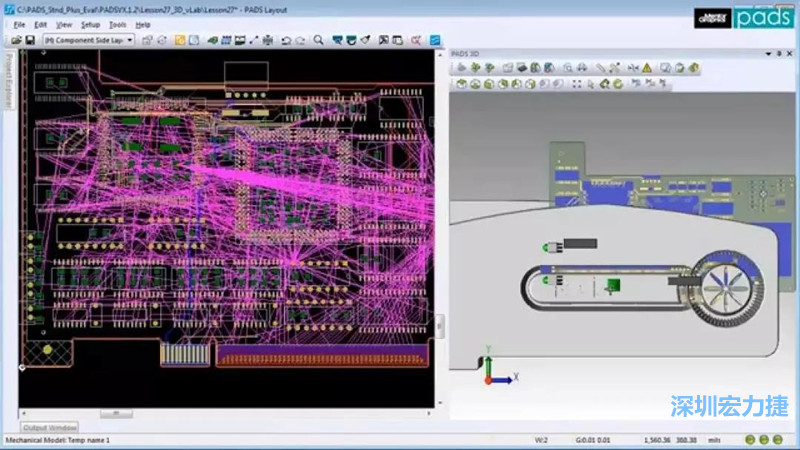The height and width of the screenshot is (450, 800).
Task: Switch to the Output Window tab
Action: pos(50,427)
